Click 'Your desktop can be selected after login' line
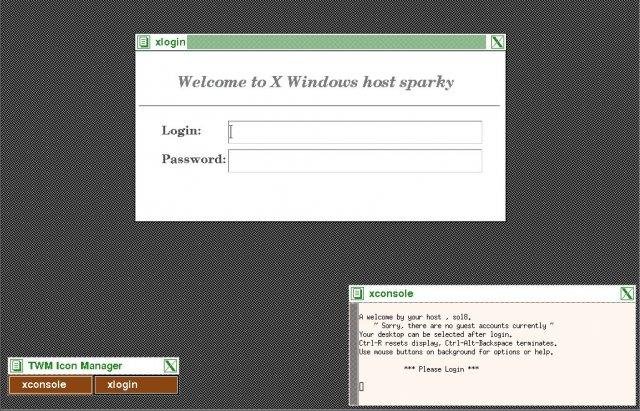640x411 pixels. pyautogui.click(x=436, y=335)
